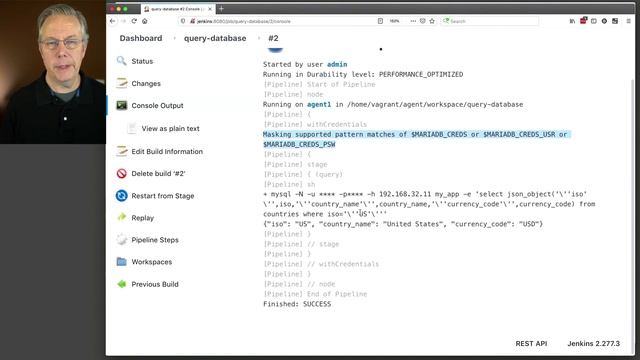The width and height of the screenshot is (640, 360).
Task: Open the Pipeline Steps icon
Action: [x=122, y=240]
